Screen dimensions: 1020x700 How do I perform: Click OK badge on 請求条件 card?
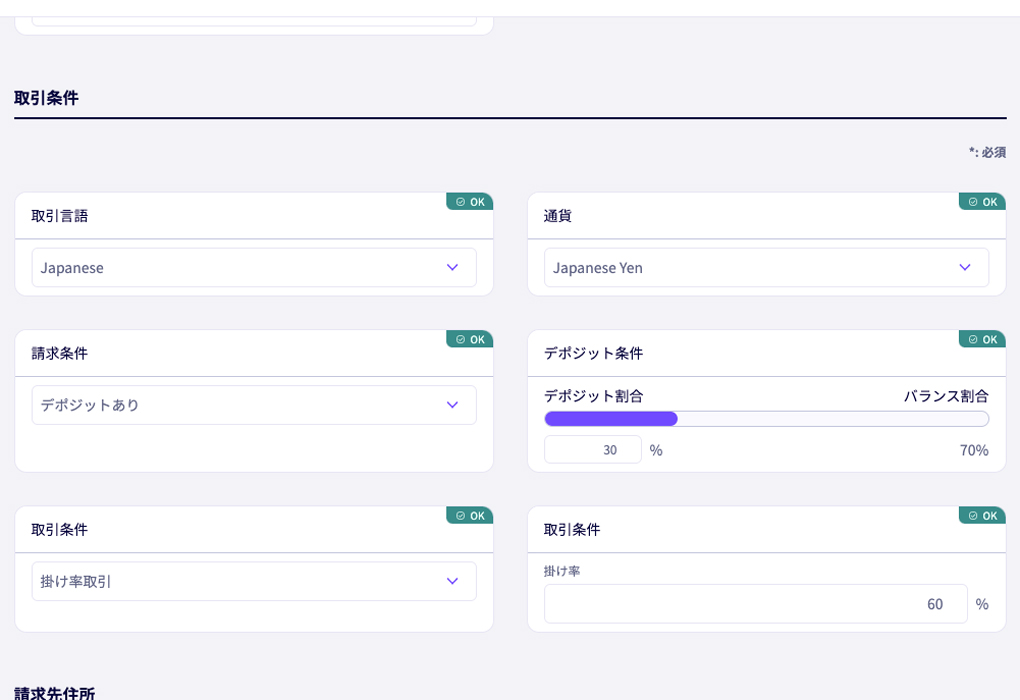coord(470,339)
